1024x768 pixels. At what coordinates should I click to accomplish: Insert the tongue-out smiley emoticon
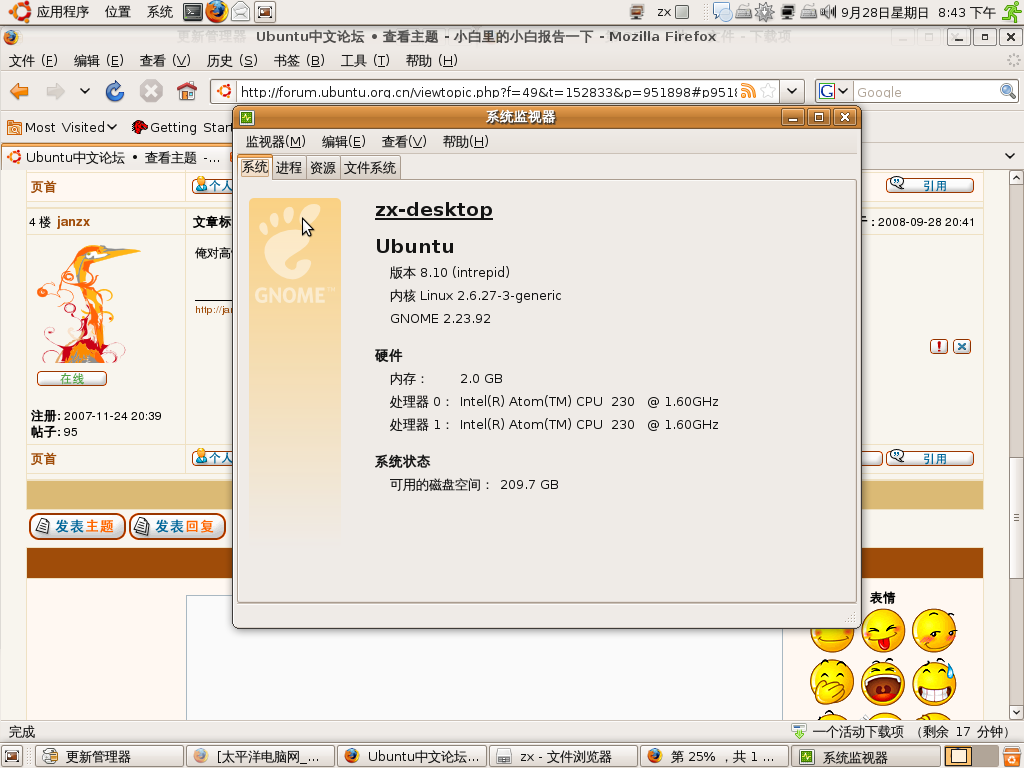click(x=882, y=631)
